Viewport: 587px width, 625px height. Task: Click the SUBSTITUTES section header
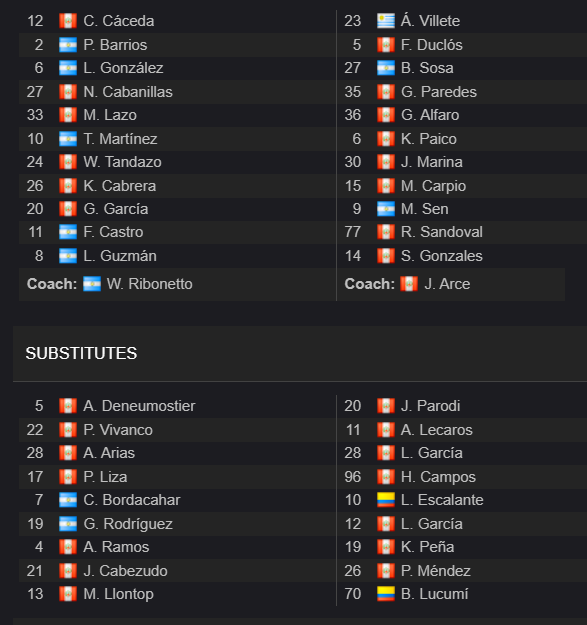[x=81, y=353]
